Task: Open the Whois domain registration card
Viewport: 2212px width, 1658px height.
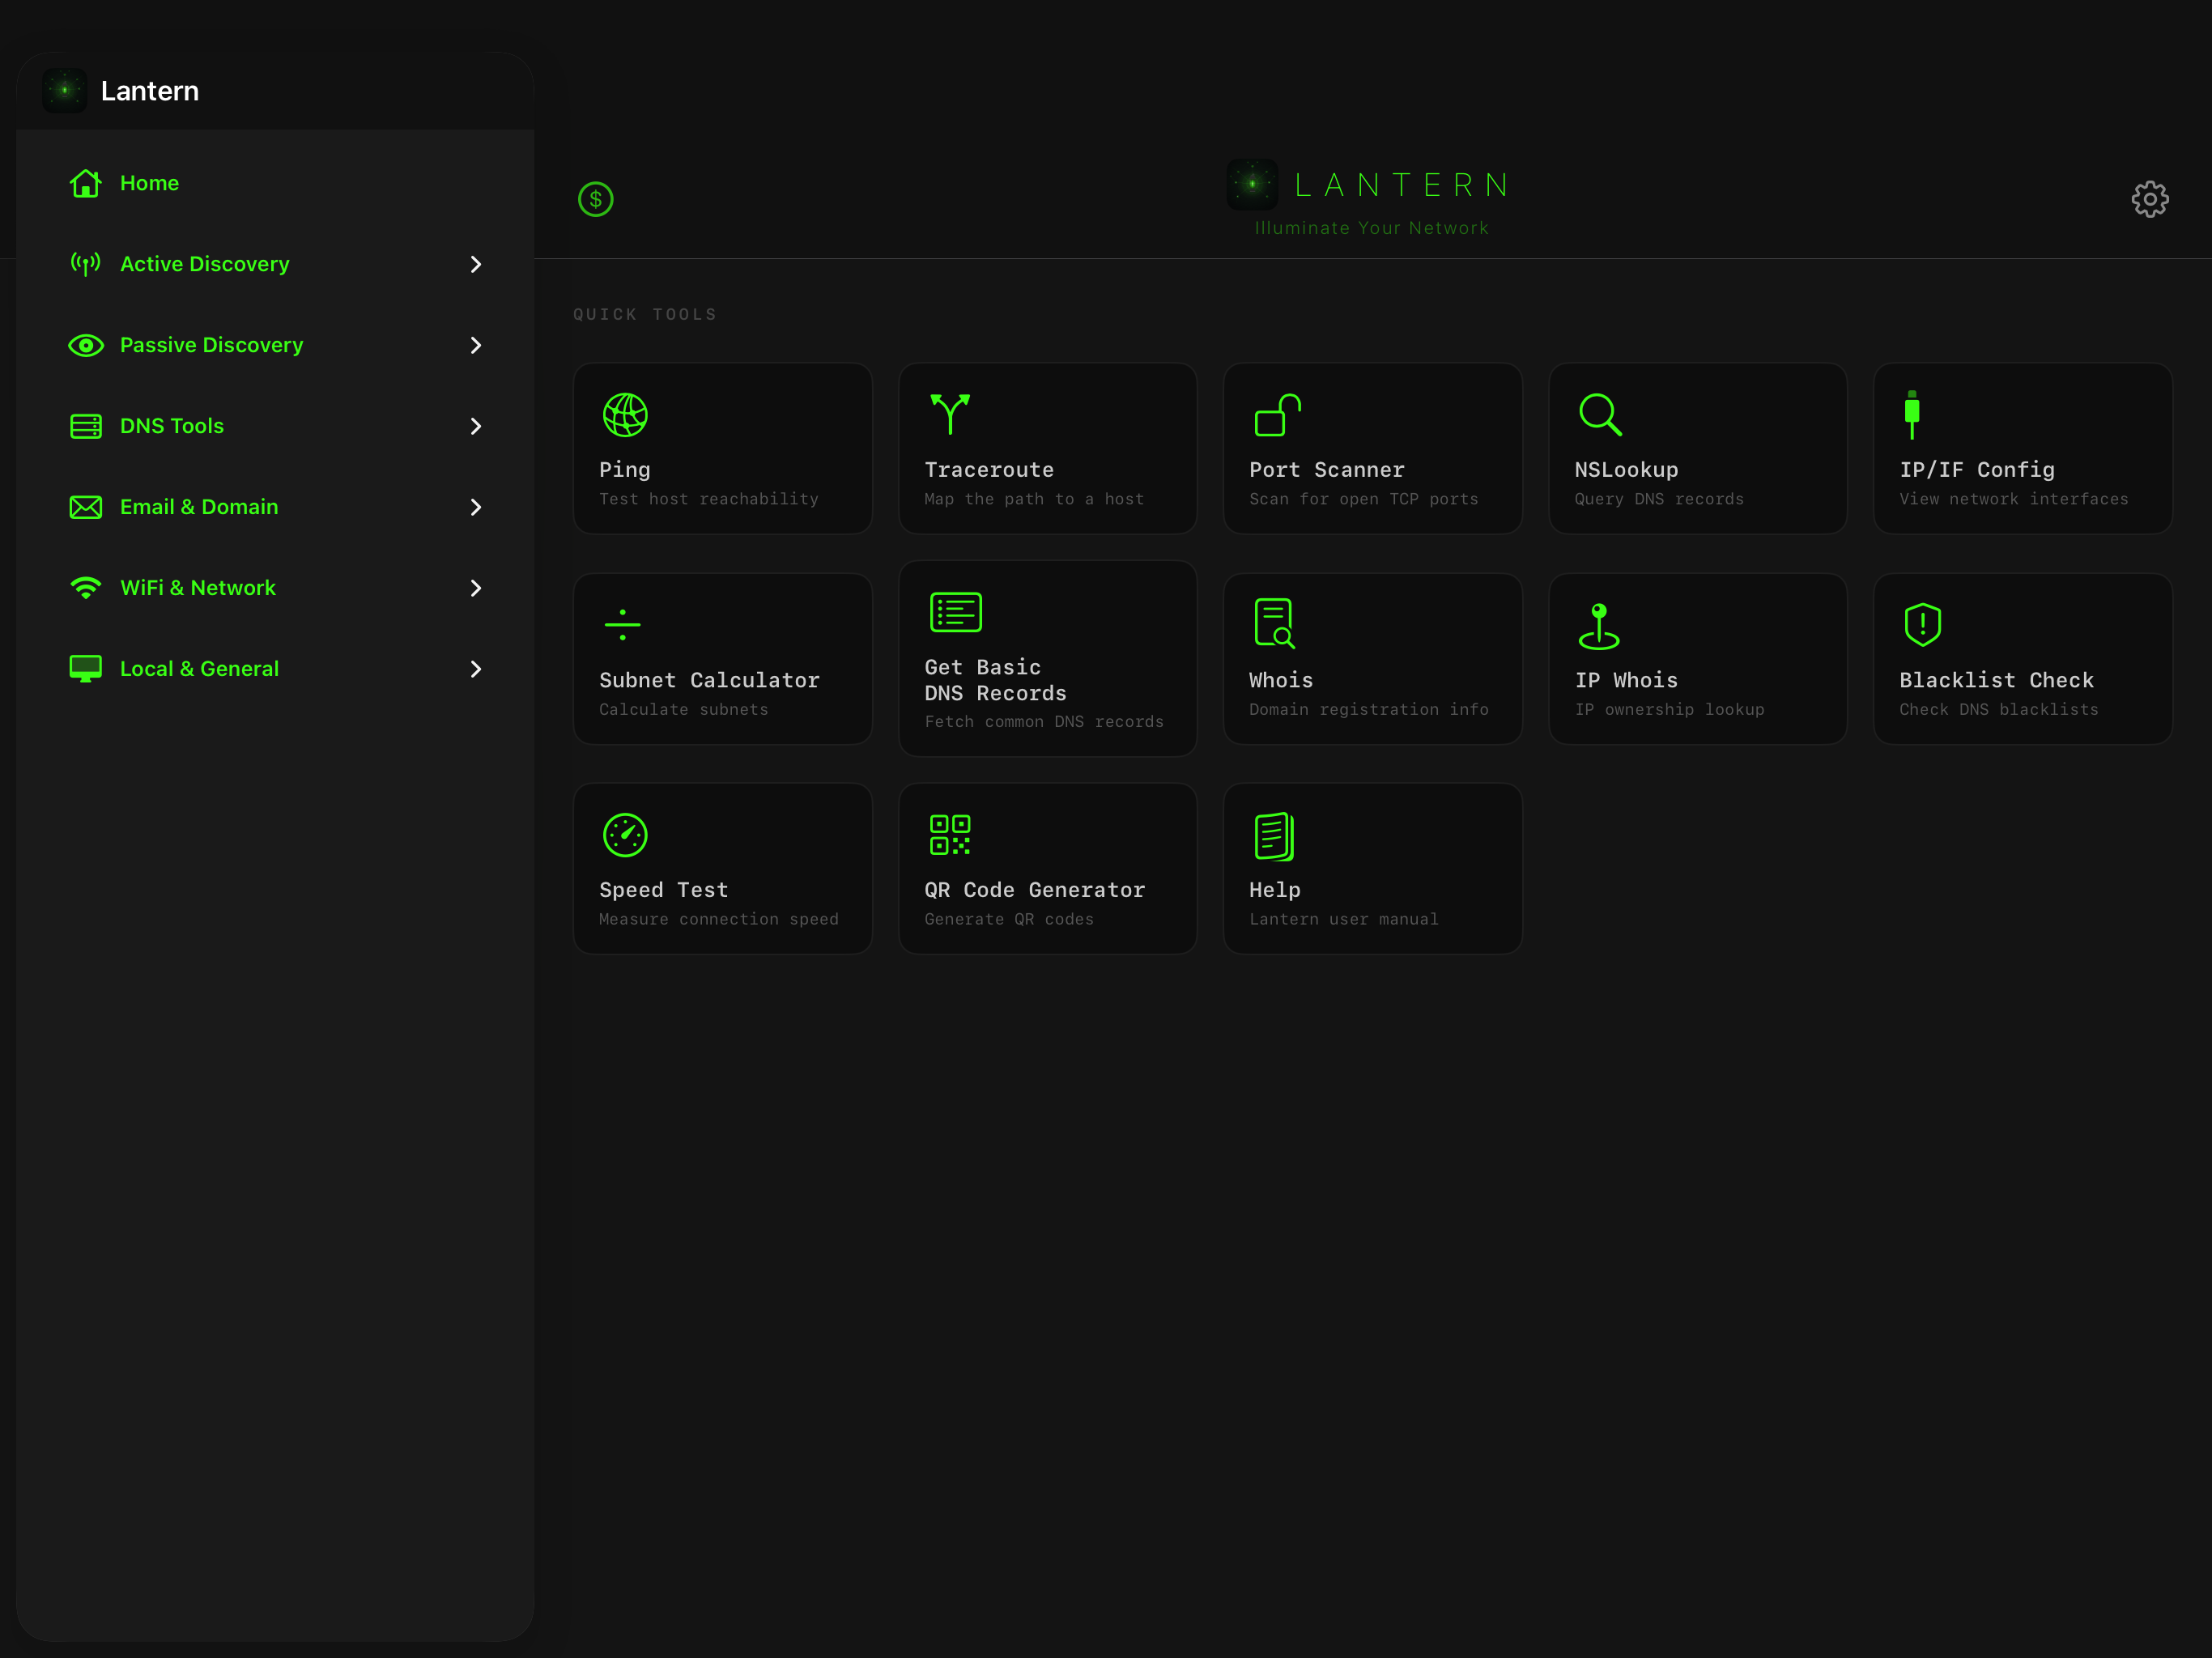Action: (x=1372, y=658)
